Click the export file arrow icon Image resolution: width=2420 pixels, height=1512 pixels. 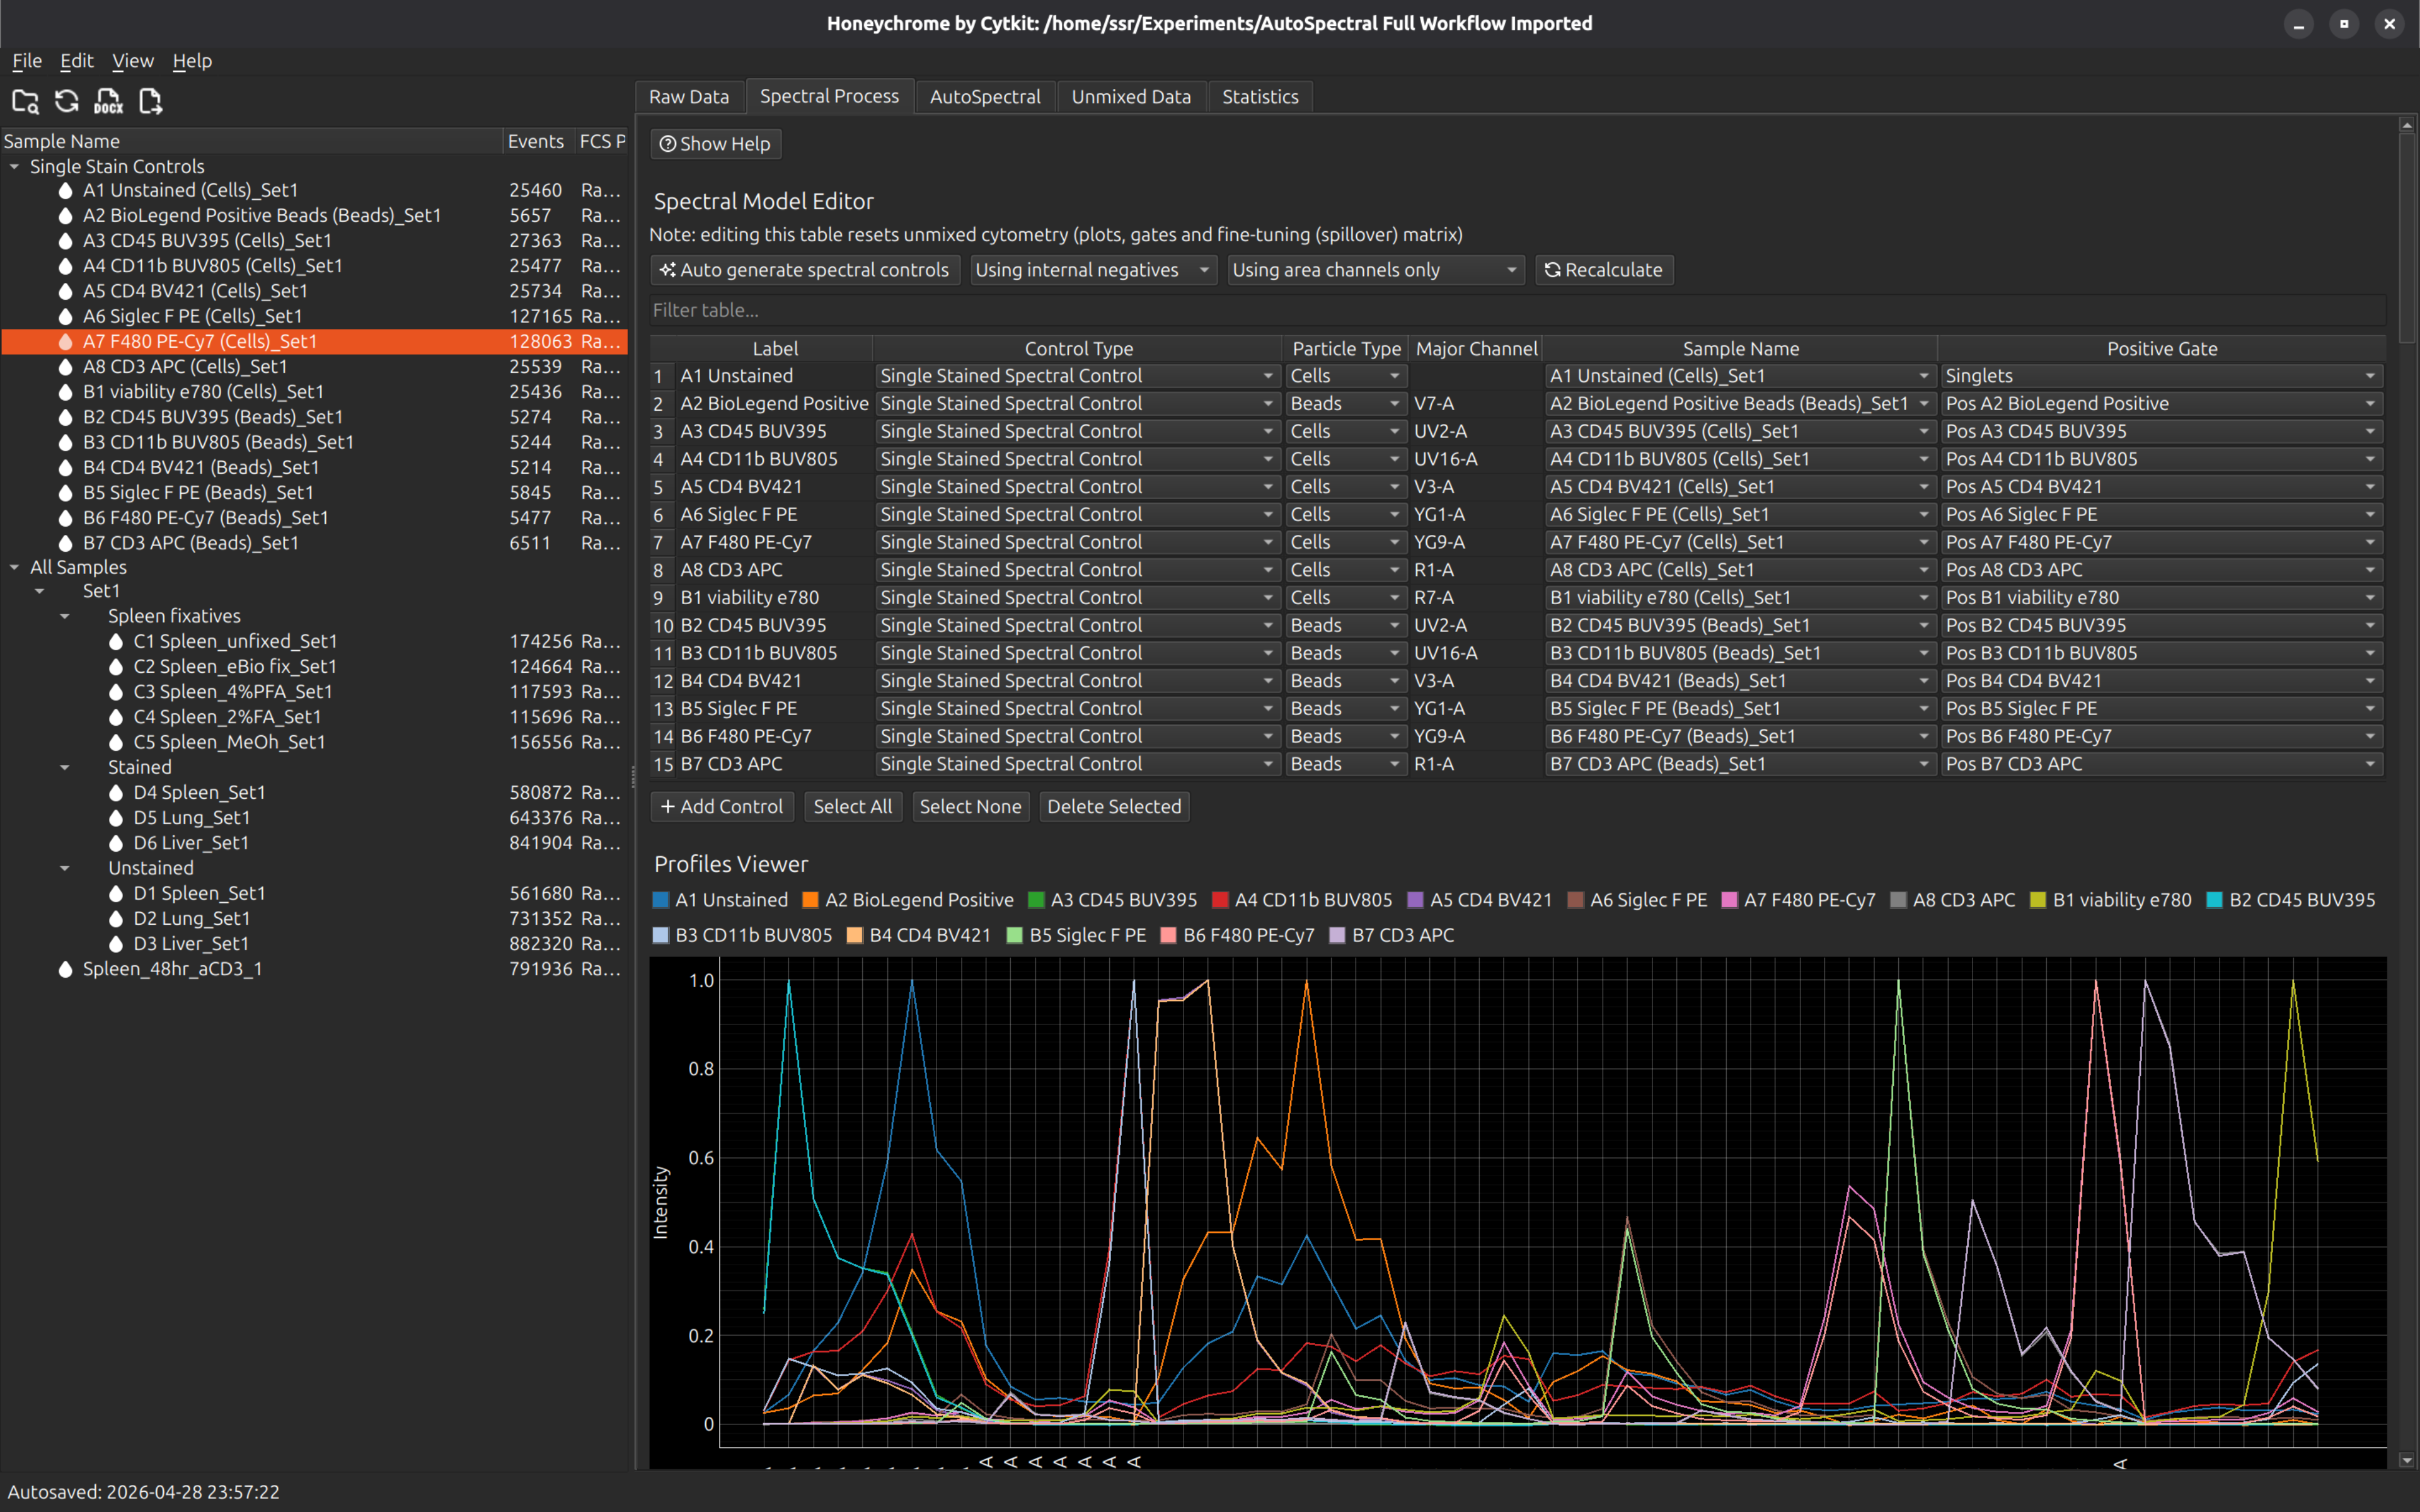150,101
